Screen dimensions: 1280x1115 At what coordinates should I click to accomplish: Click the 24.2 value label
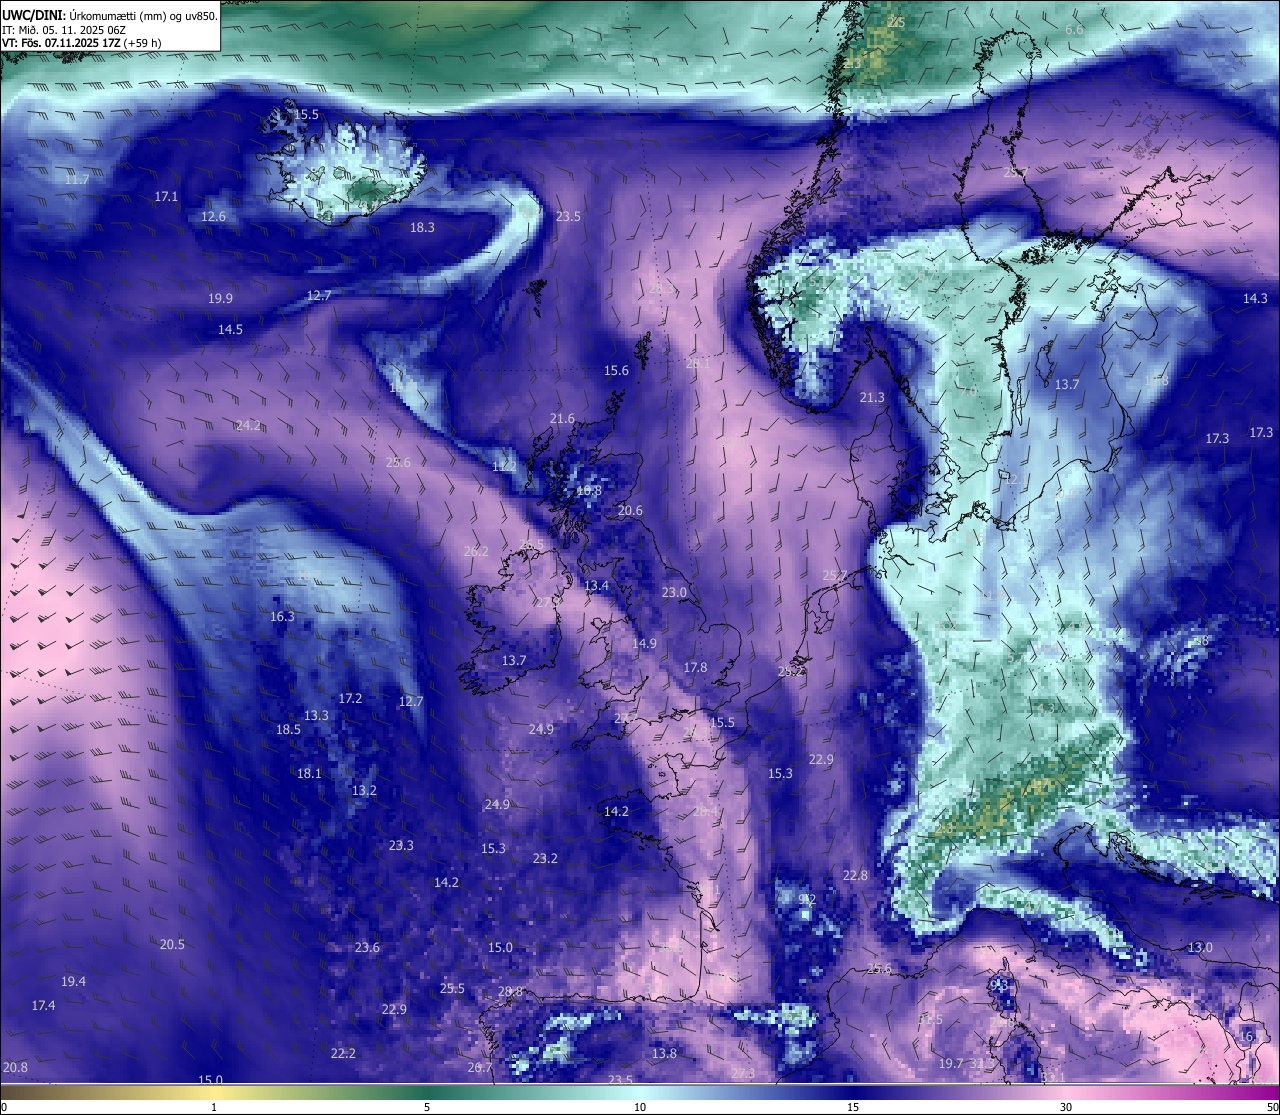point(248,426)
